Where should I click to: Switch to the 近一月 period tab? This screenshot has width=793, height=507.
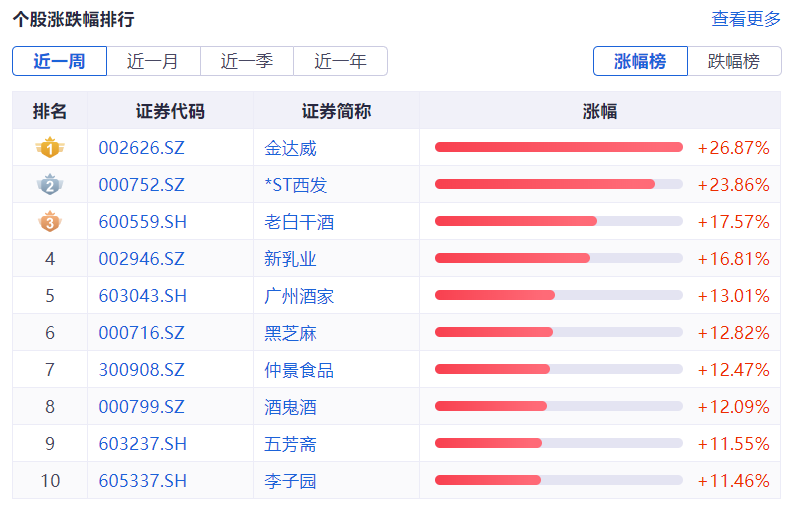(153, 61)
